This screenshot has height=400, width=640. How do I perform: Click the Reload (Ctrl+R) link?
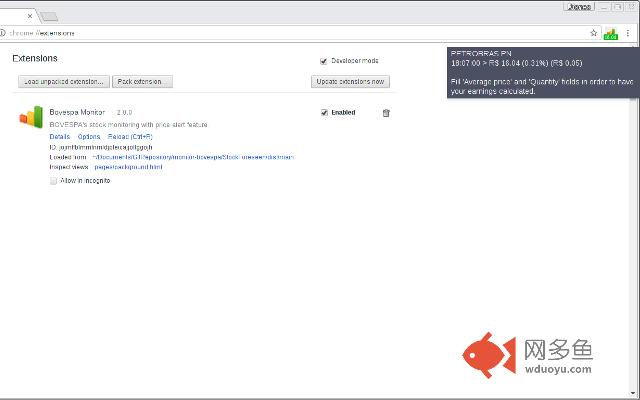(x=130, y=137)
